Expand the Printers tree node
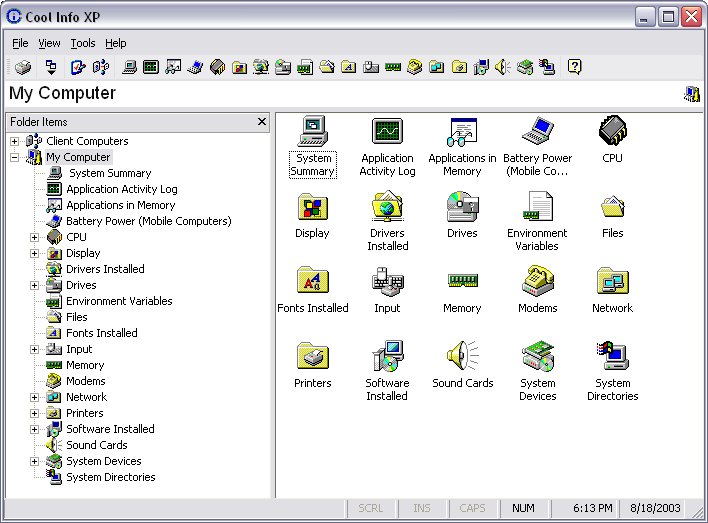Viewport: 708px width, 523px height. [x=34, y=413]
